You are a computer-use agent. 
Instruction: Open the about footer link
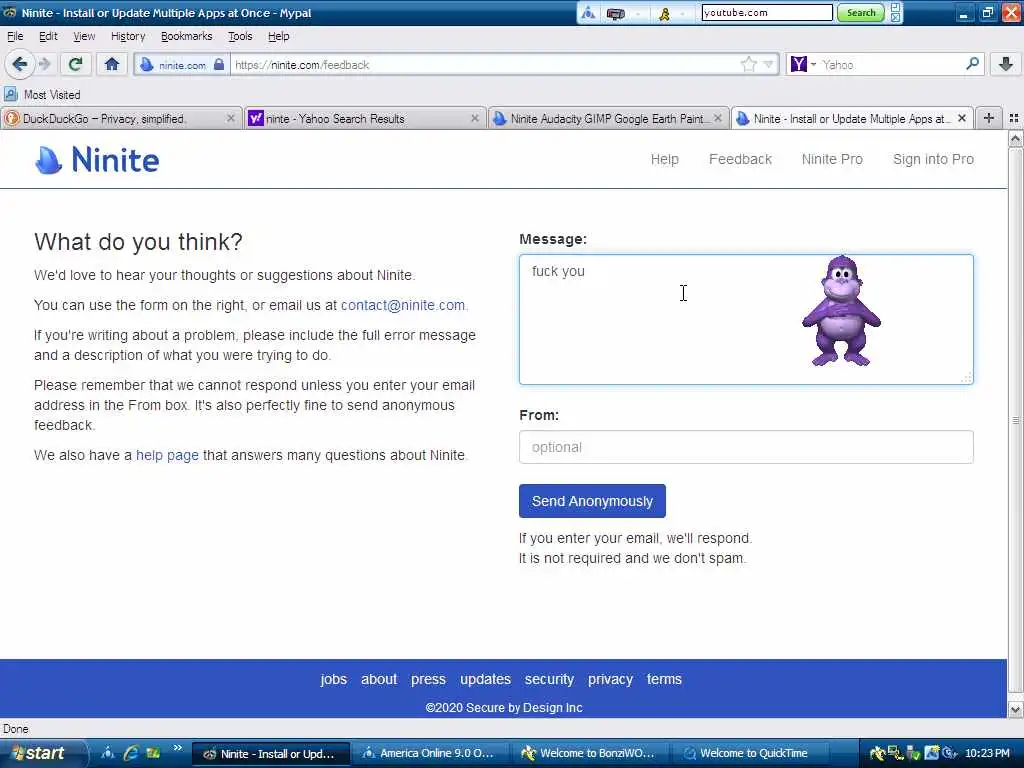pyautogui.click(x=379, y=679)
